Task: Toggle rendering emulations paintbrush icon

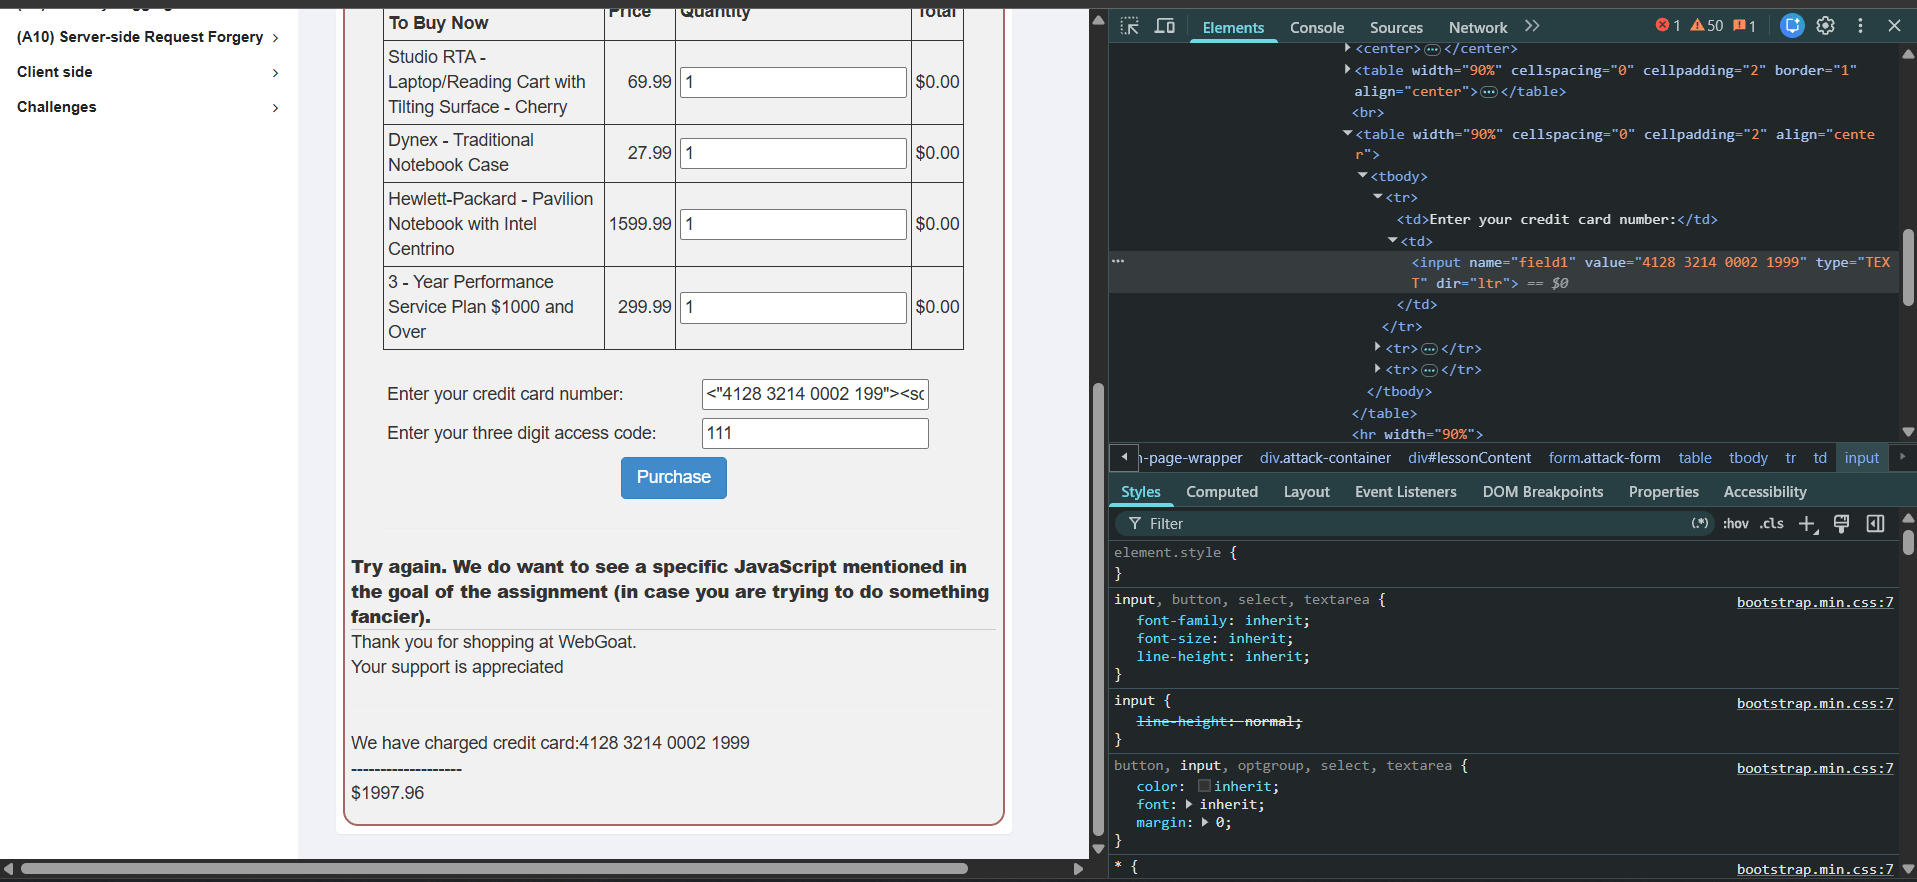Action: pos(1841,524)
